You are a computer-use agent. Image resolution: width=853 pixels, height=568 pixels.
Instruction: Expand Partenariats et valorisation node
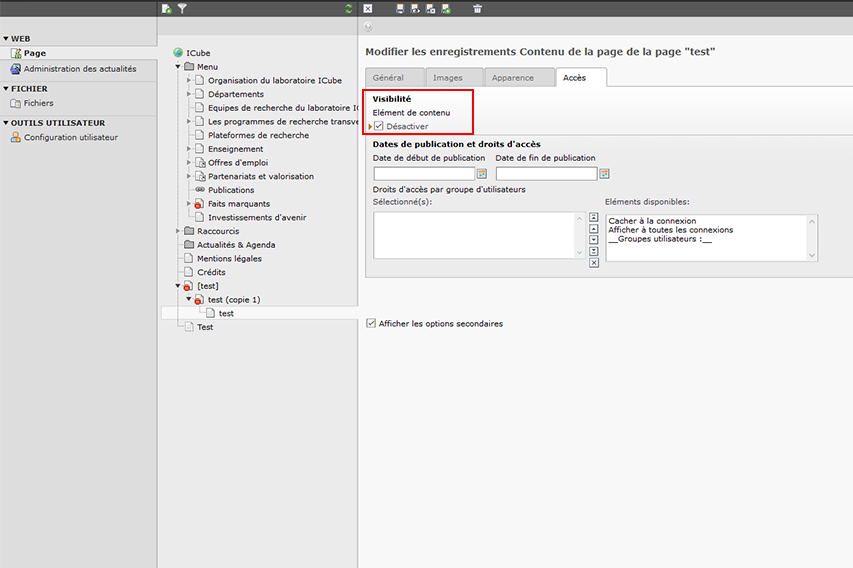(189, 176)
